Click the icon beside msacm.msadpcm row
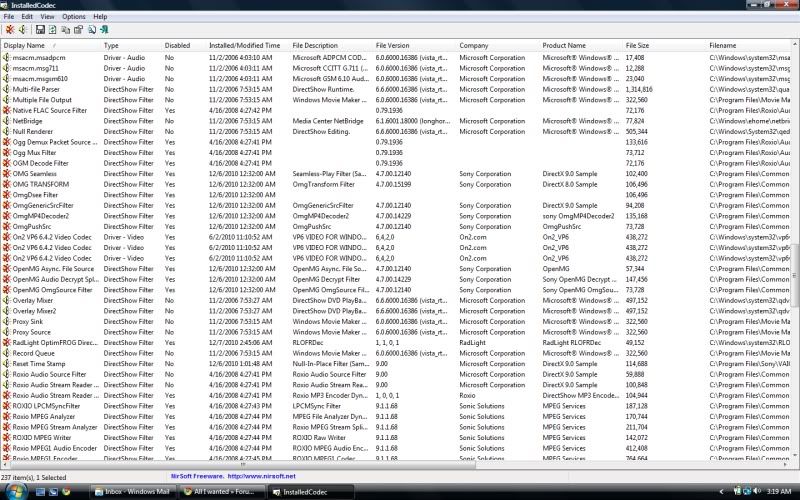Image resolution: width=800 pixels, height=500 pixels. coord(7,58)
